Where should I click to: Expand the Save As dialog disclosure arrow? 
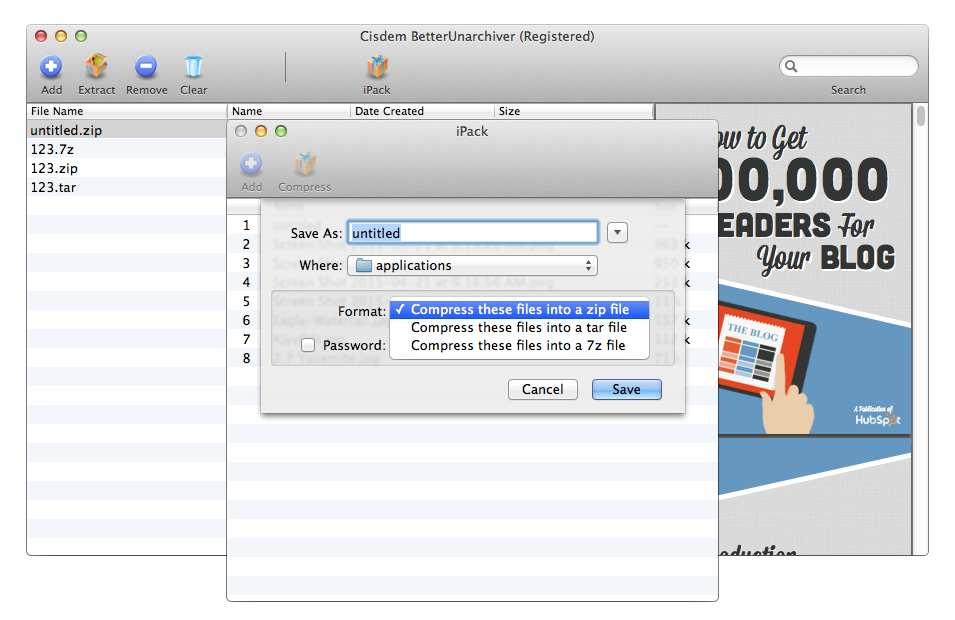click(617, 233)
